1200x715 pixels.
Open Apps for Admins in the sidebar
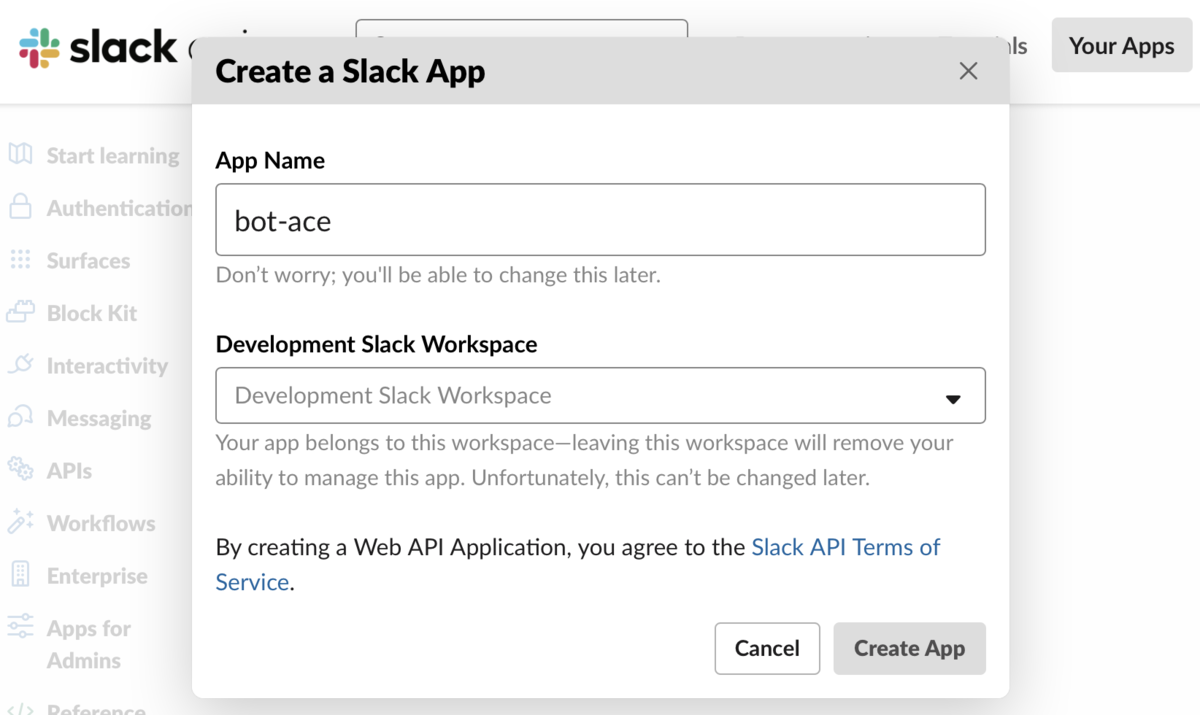click(89, 644)
